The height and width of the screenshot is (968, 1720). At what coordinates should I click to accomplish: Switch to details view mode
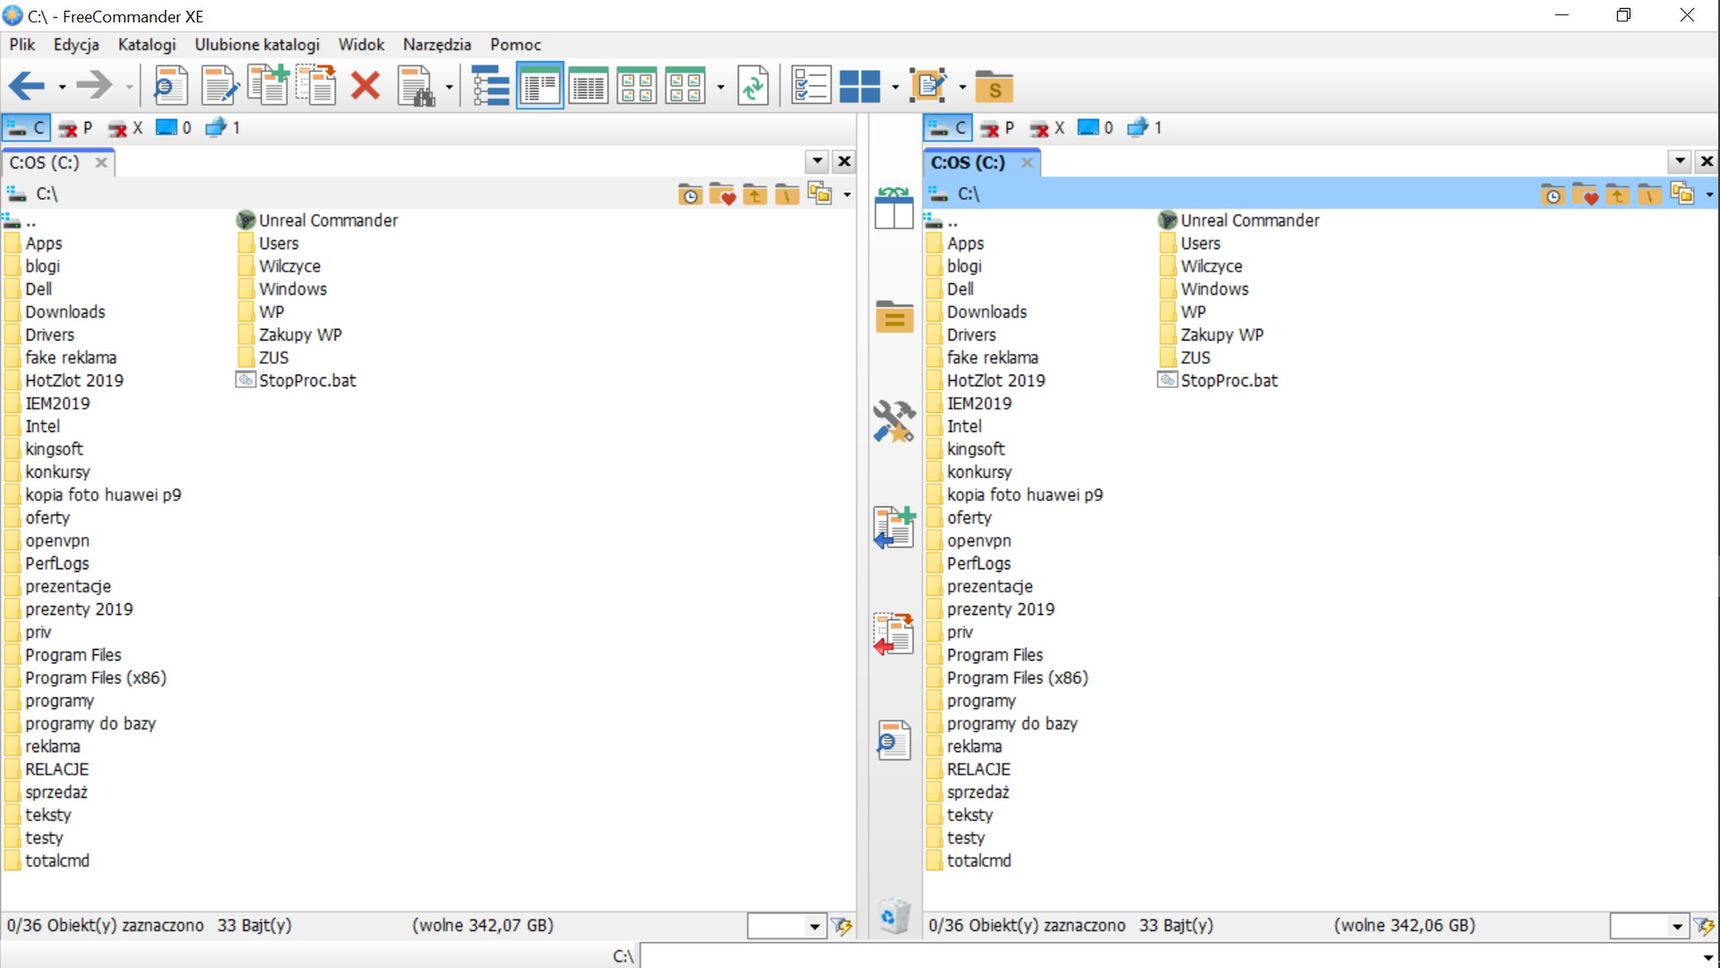588,86
